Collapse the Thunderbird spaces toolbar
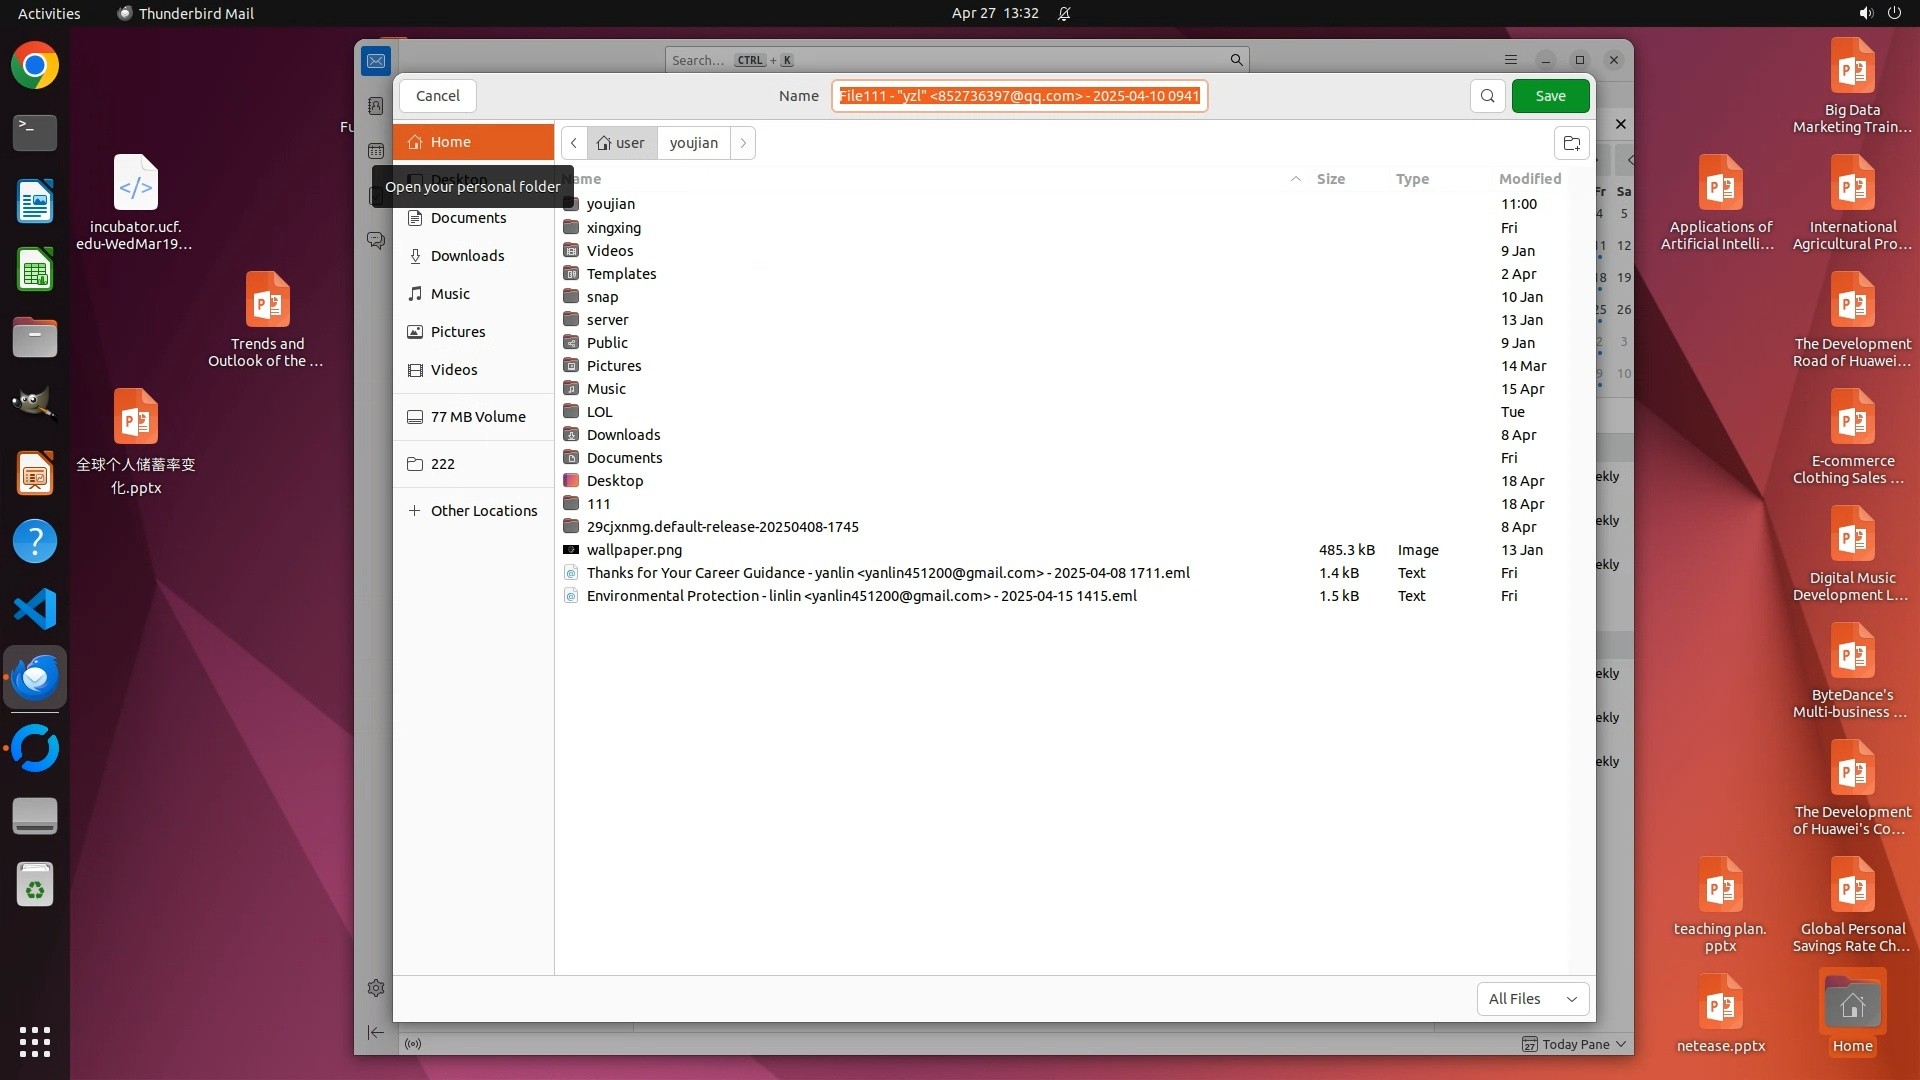1920x1080 pixels. pyautogui.click(x=376, y=1032)
